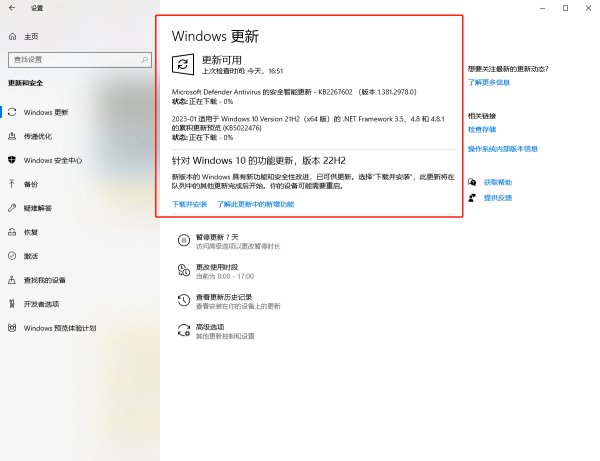Click the 开发者选项 tools icon
Screen dimensions: 600x461
[12, 304]
